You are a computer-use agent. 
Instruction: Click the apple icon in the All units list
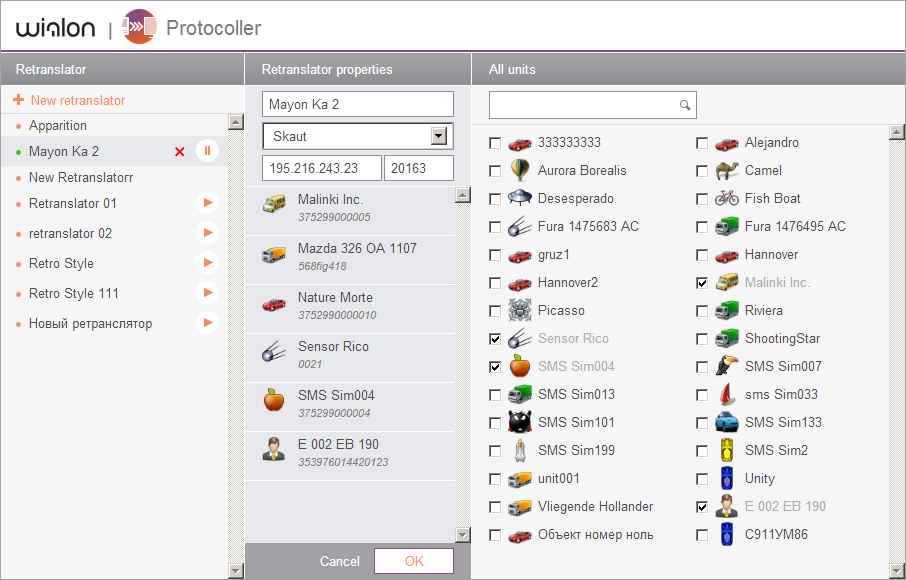pyautogui.click(x=520, y=366)
